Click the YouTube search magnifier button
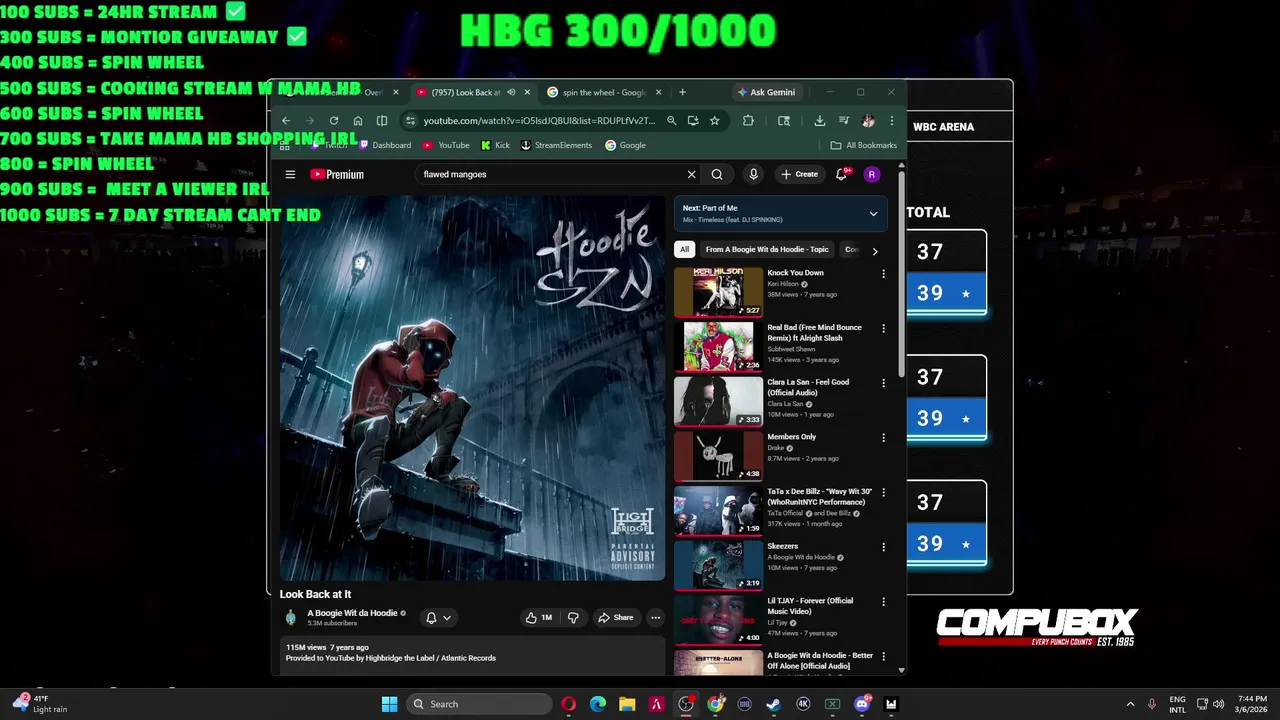 [x=717, y=174]
